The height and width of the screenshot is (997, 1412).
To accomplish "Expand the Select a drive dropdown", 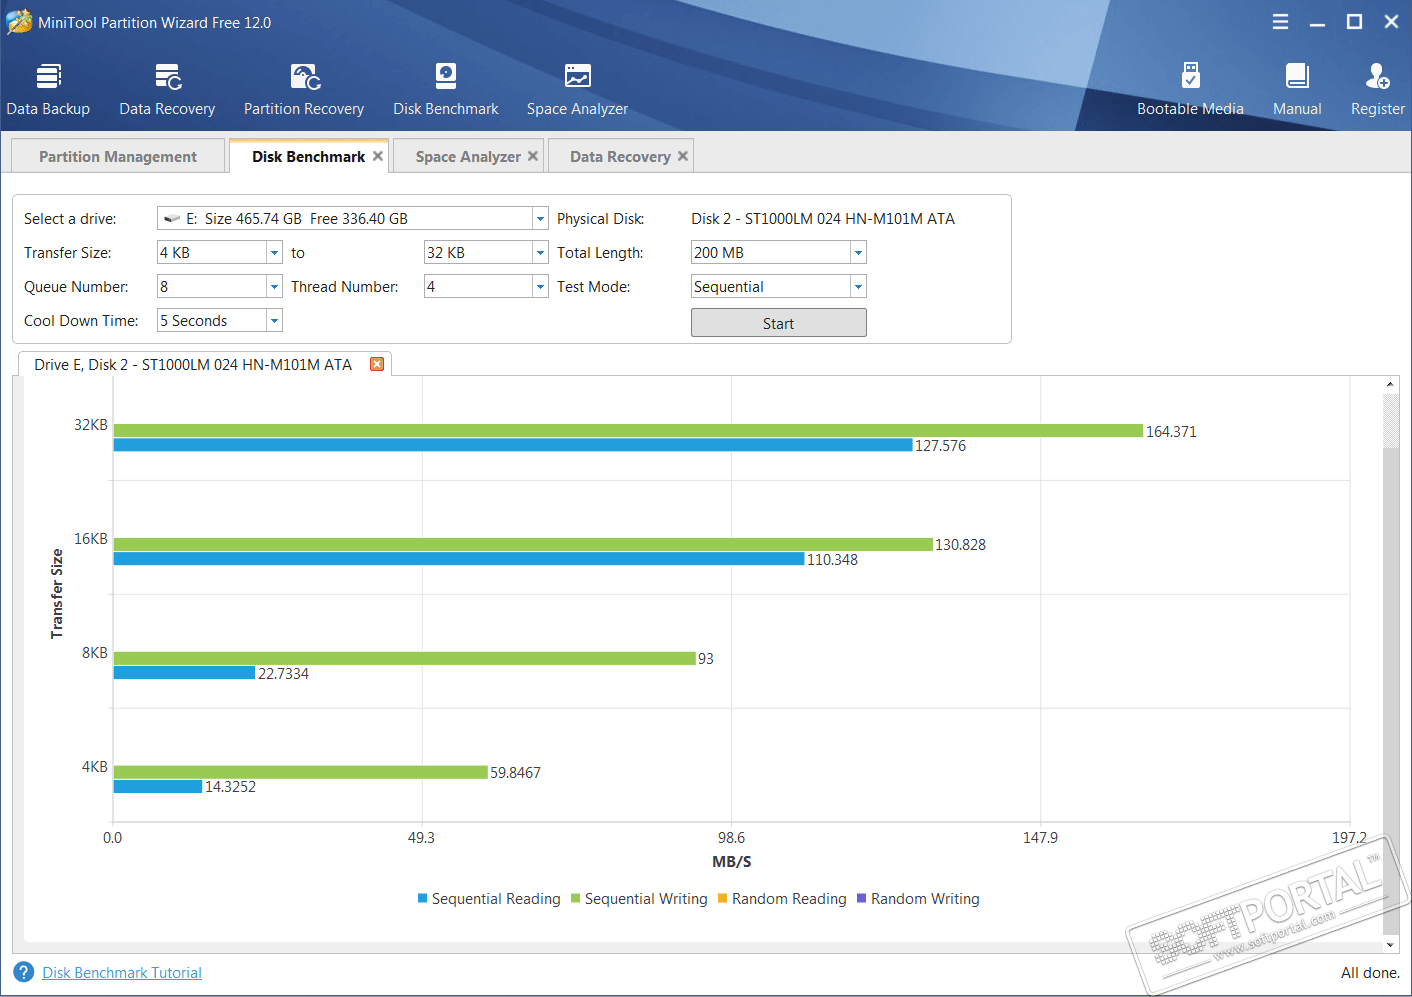I will pos(540,218).
